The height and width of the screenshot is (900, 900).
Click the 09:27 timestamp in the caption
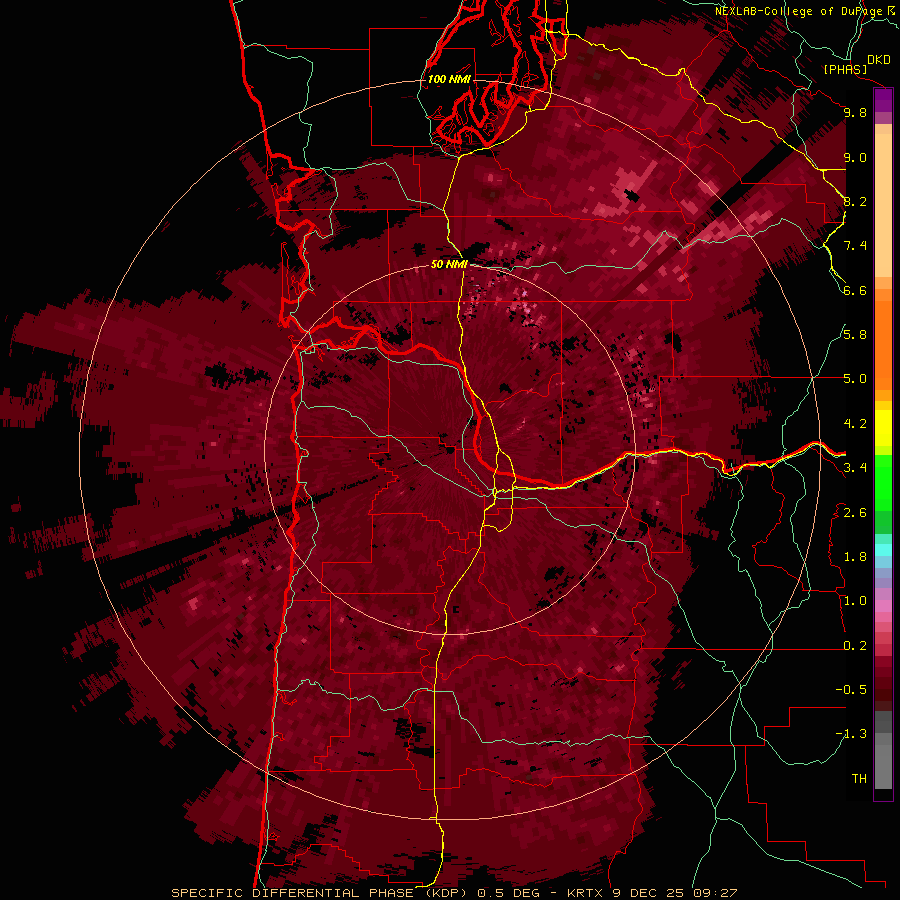(715, 893)
